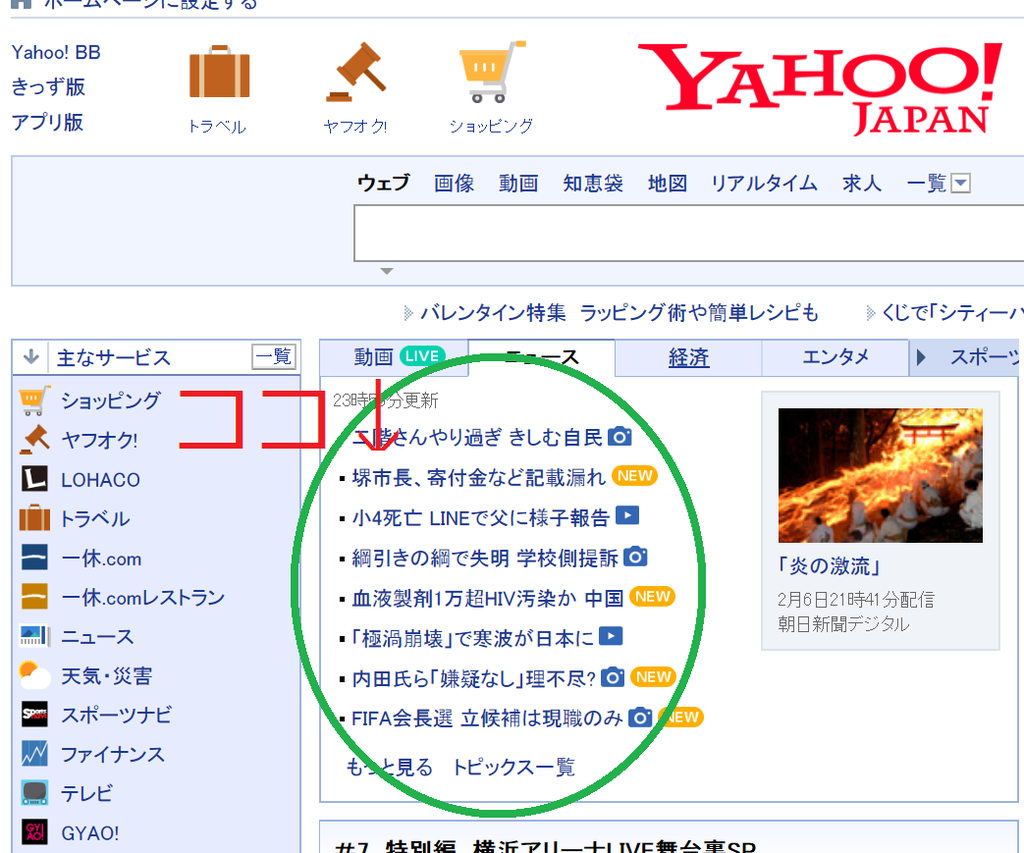
Task: Click the weather sun-cloud icon
Action: [35, 675]
